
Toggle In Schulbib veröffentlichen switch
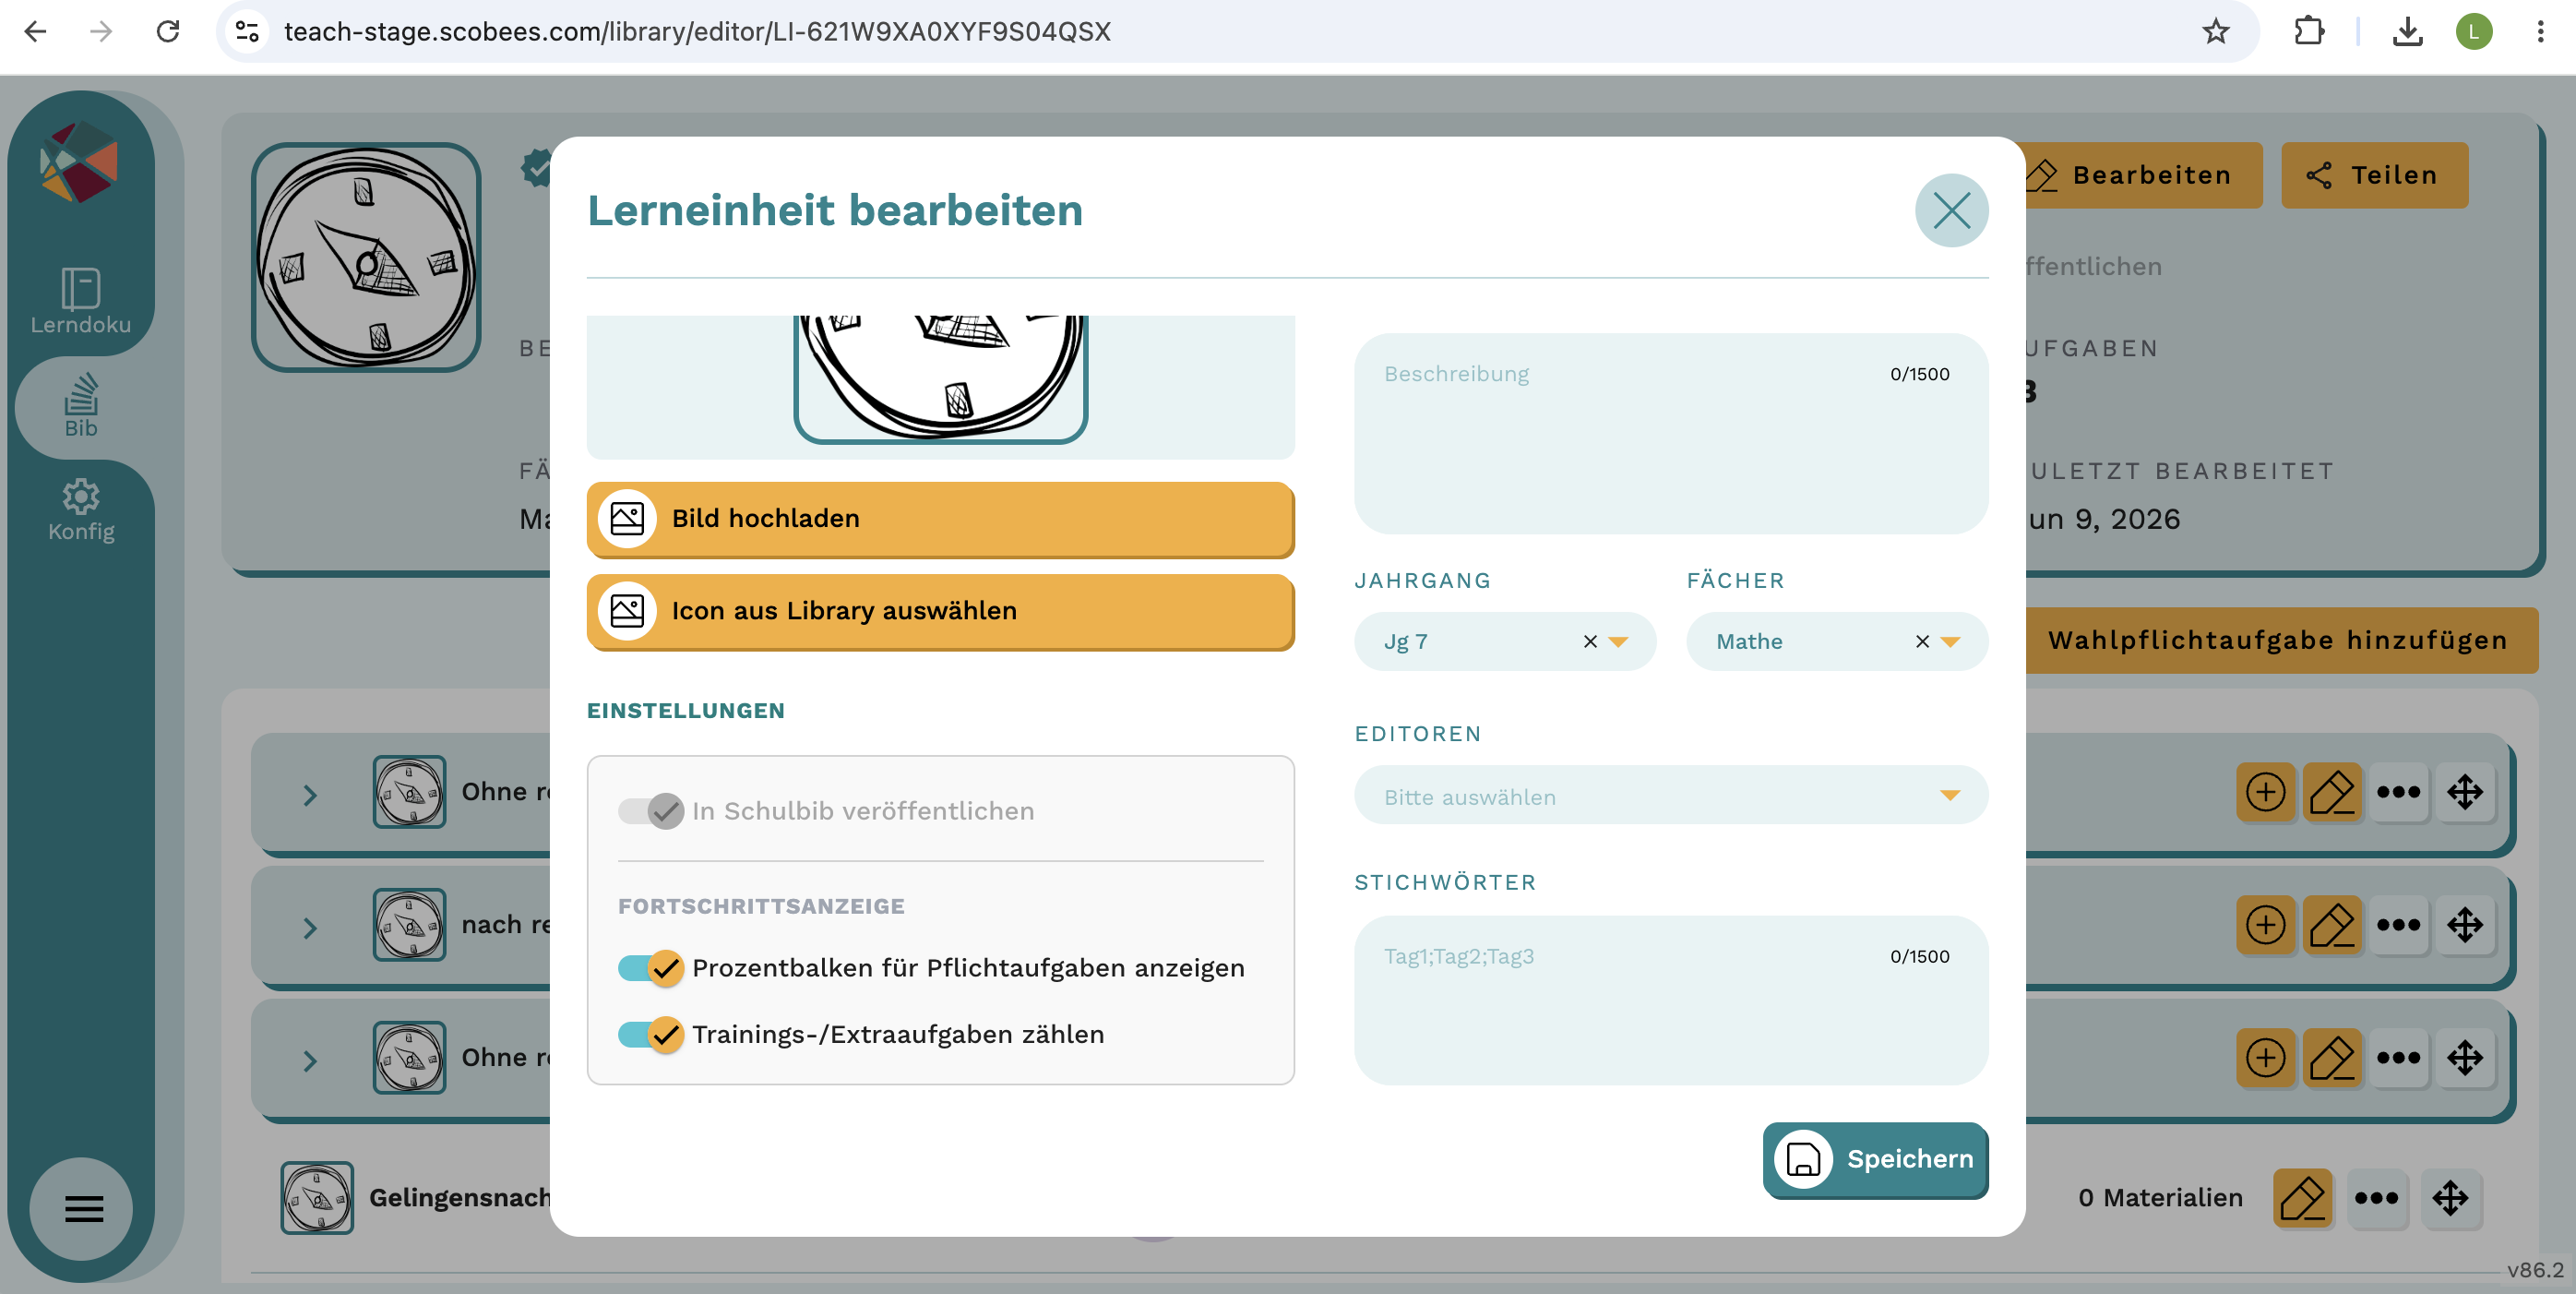(x=650, y=810)
